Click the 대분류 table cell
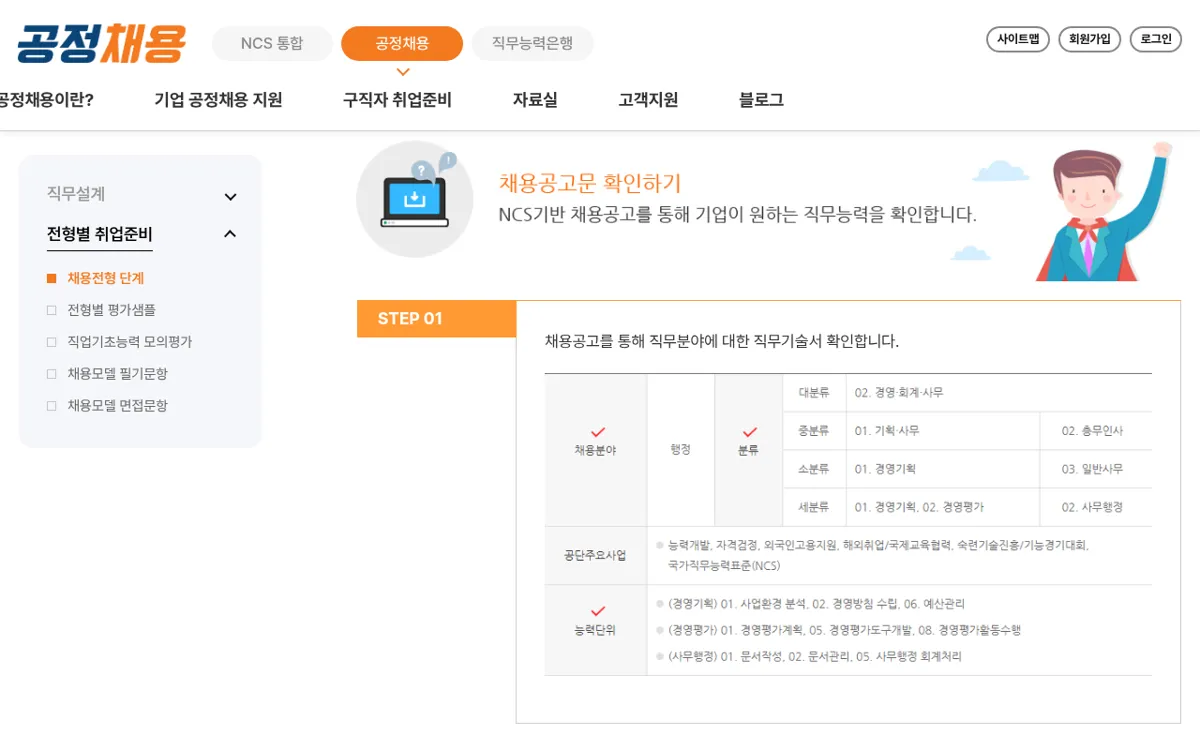1200x750 pixels. point(814,393)
